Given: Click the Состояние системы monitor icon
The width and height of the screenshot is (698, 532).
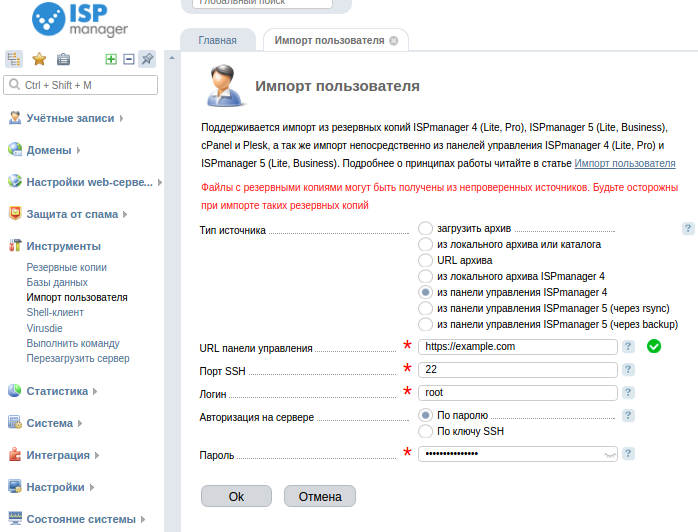Looking at the screenshot, I should coord(15,519).
